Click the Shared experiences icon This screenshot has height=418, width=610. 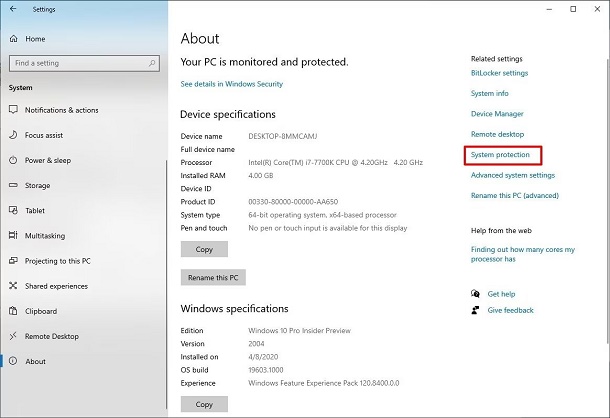[13, 286]
